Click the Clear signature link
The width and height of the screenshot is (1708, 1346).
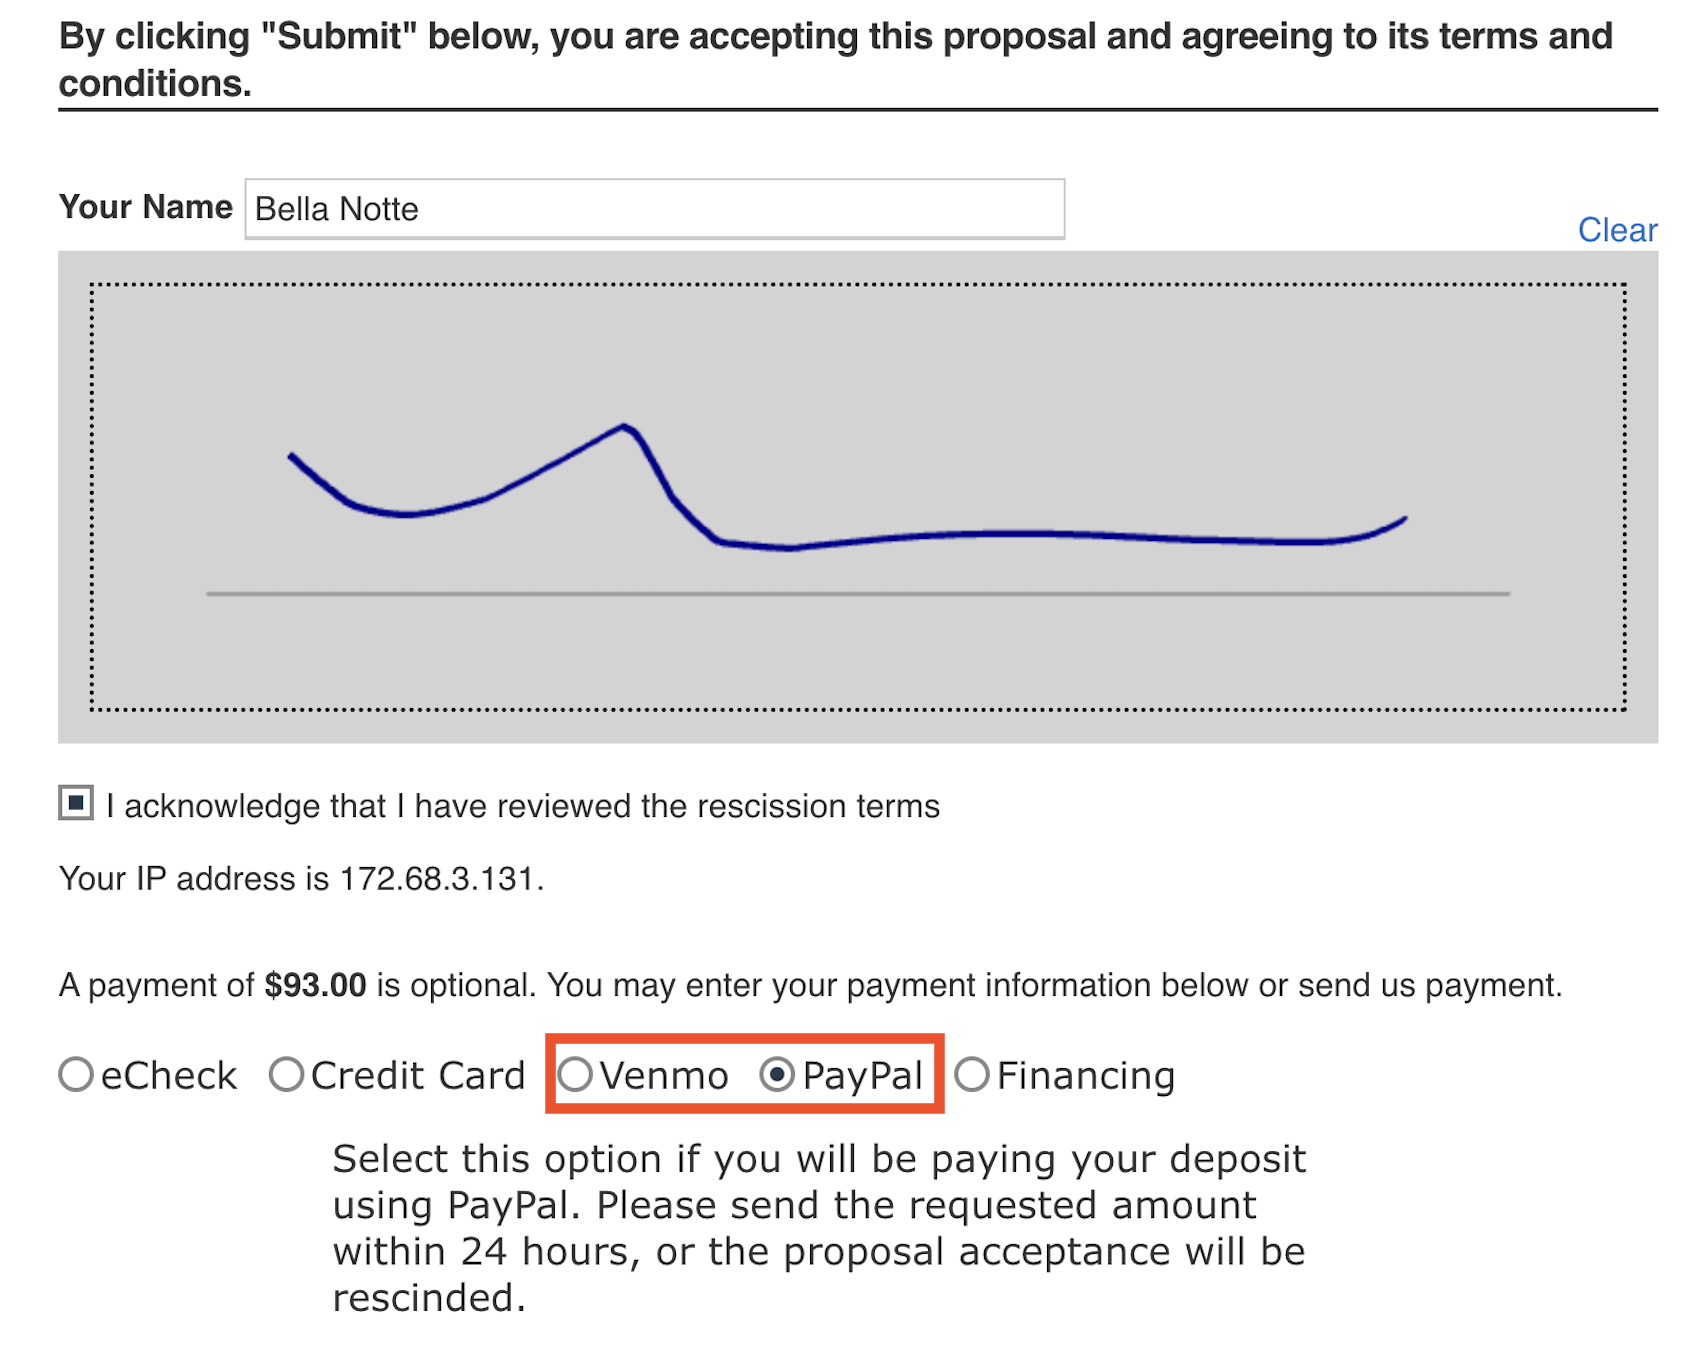(x=1616, y=230)
